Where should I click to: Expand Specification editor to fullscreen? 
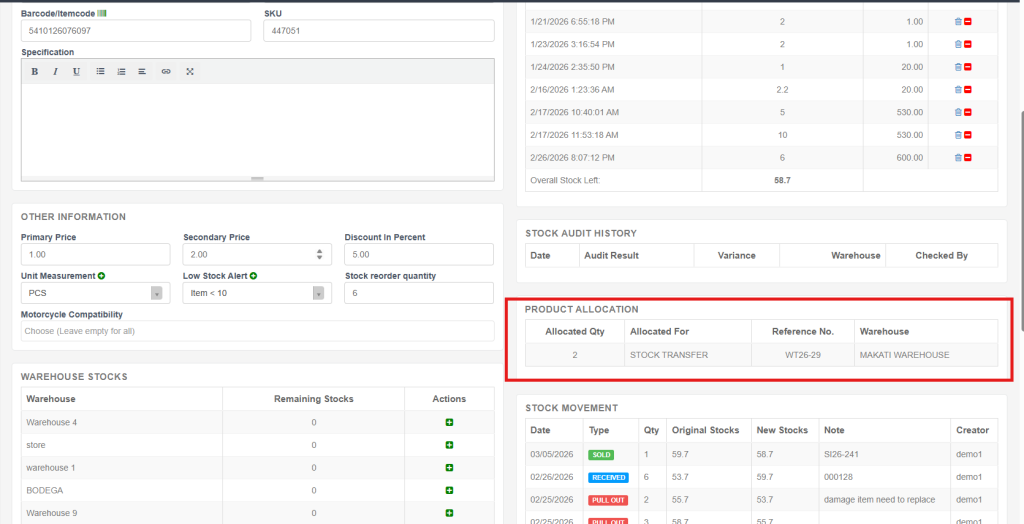point(189,71)
